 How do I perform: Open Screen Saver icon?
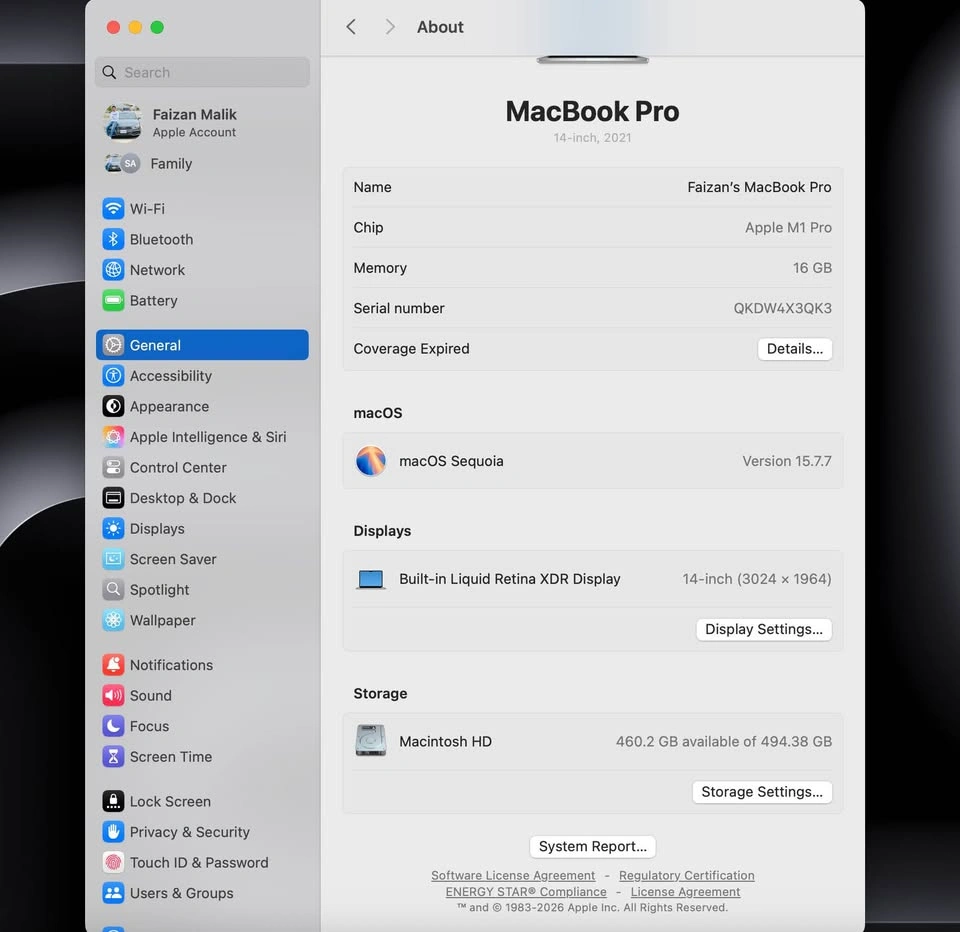click(x=113, y=560)
